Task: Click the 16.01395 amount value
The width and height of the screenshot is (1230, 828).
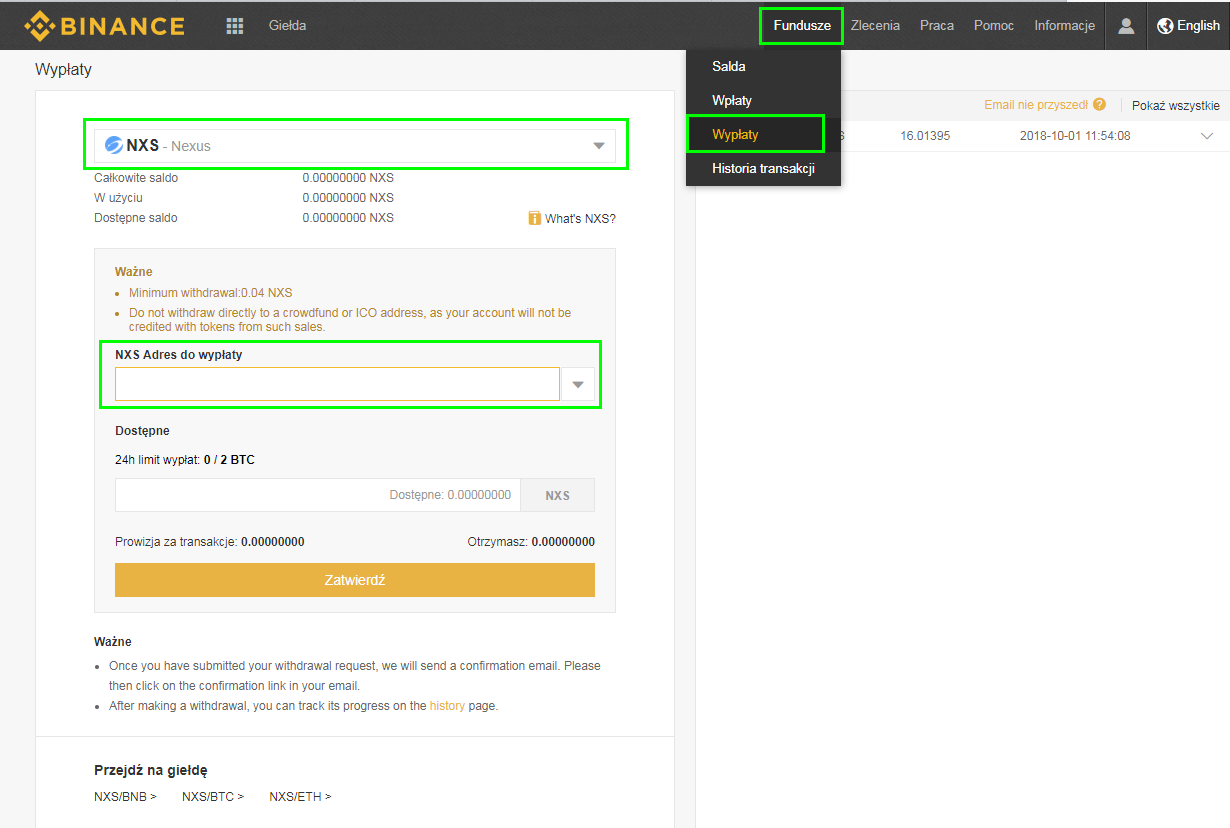Action: click(x=925, y=136)
